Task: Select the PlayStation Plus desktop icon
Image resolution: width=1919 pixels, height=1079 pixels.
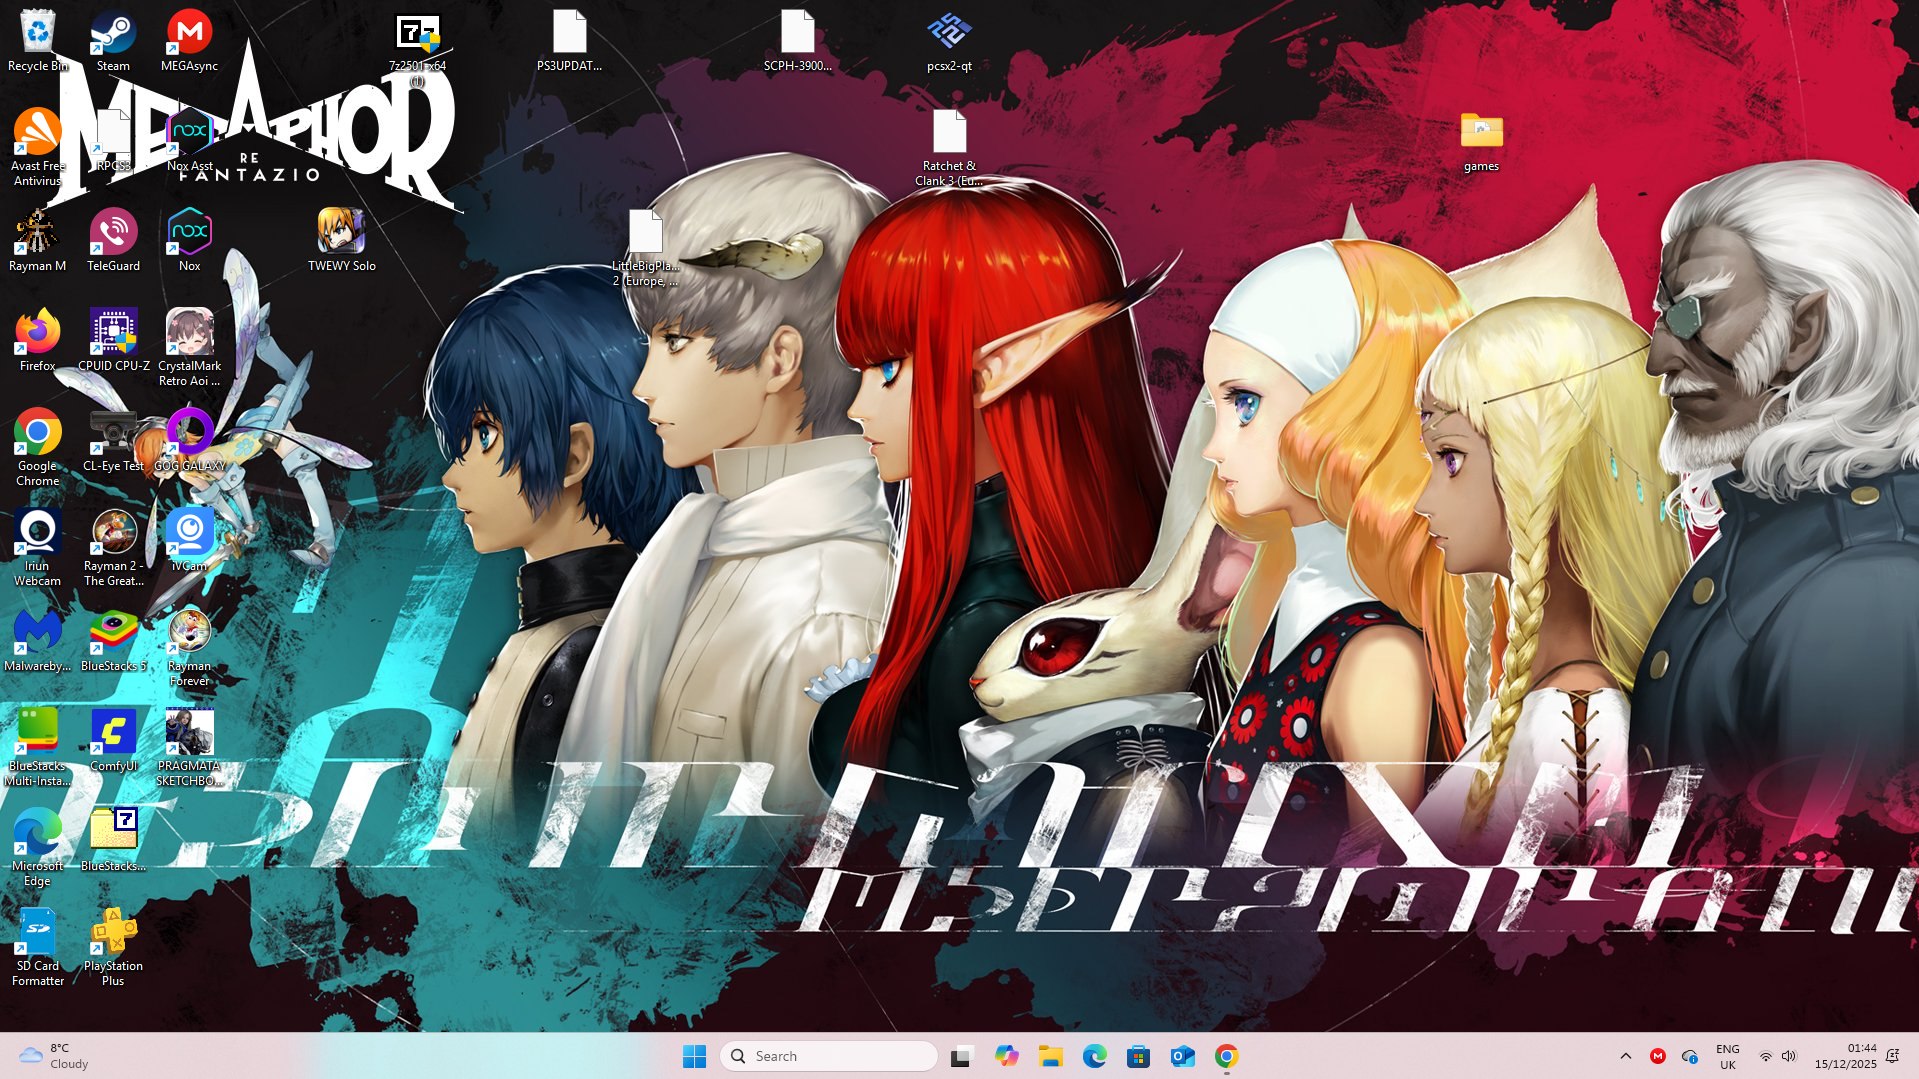Action: coord(113,948)
